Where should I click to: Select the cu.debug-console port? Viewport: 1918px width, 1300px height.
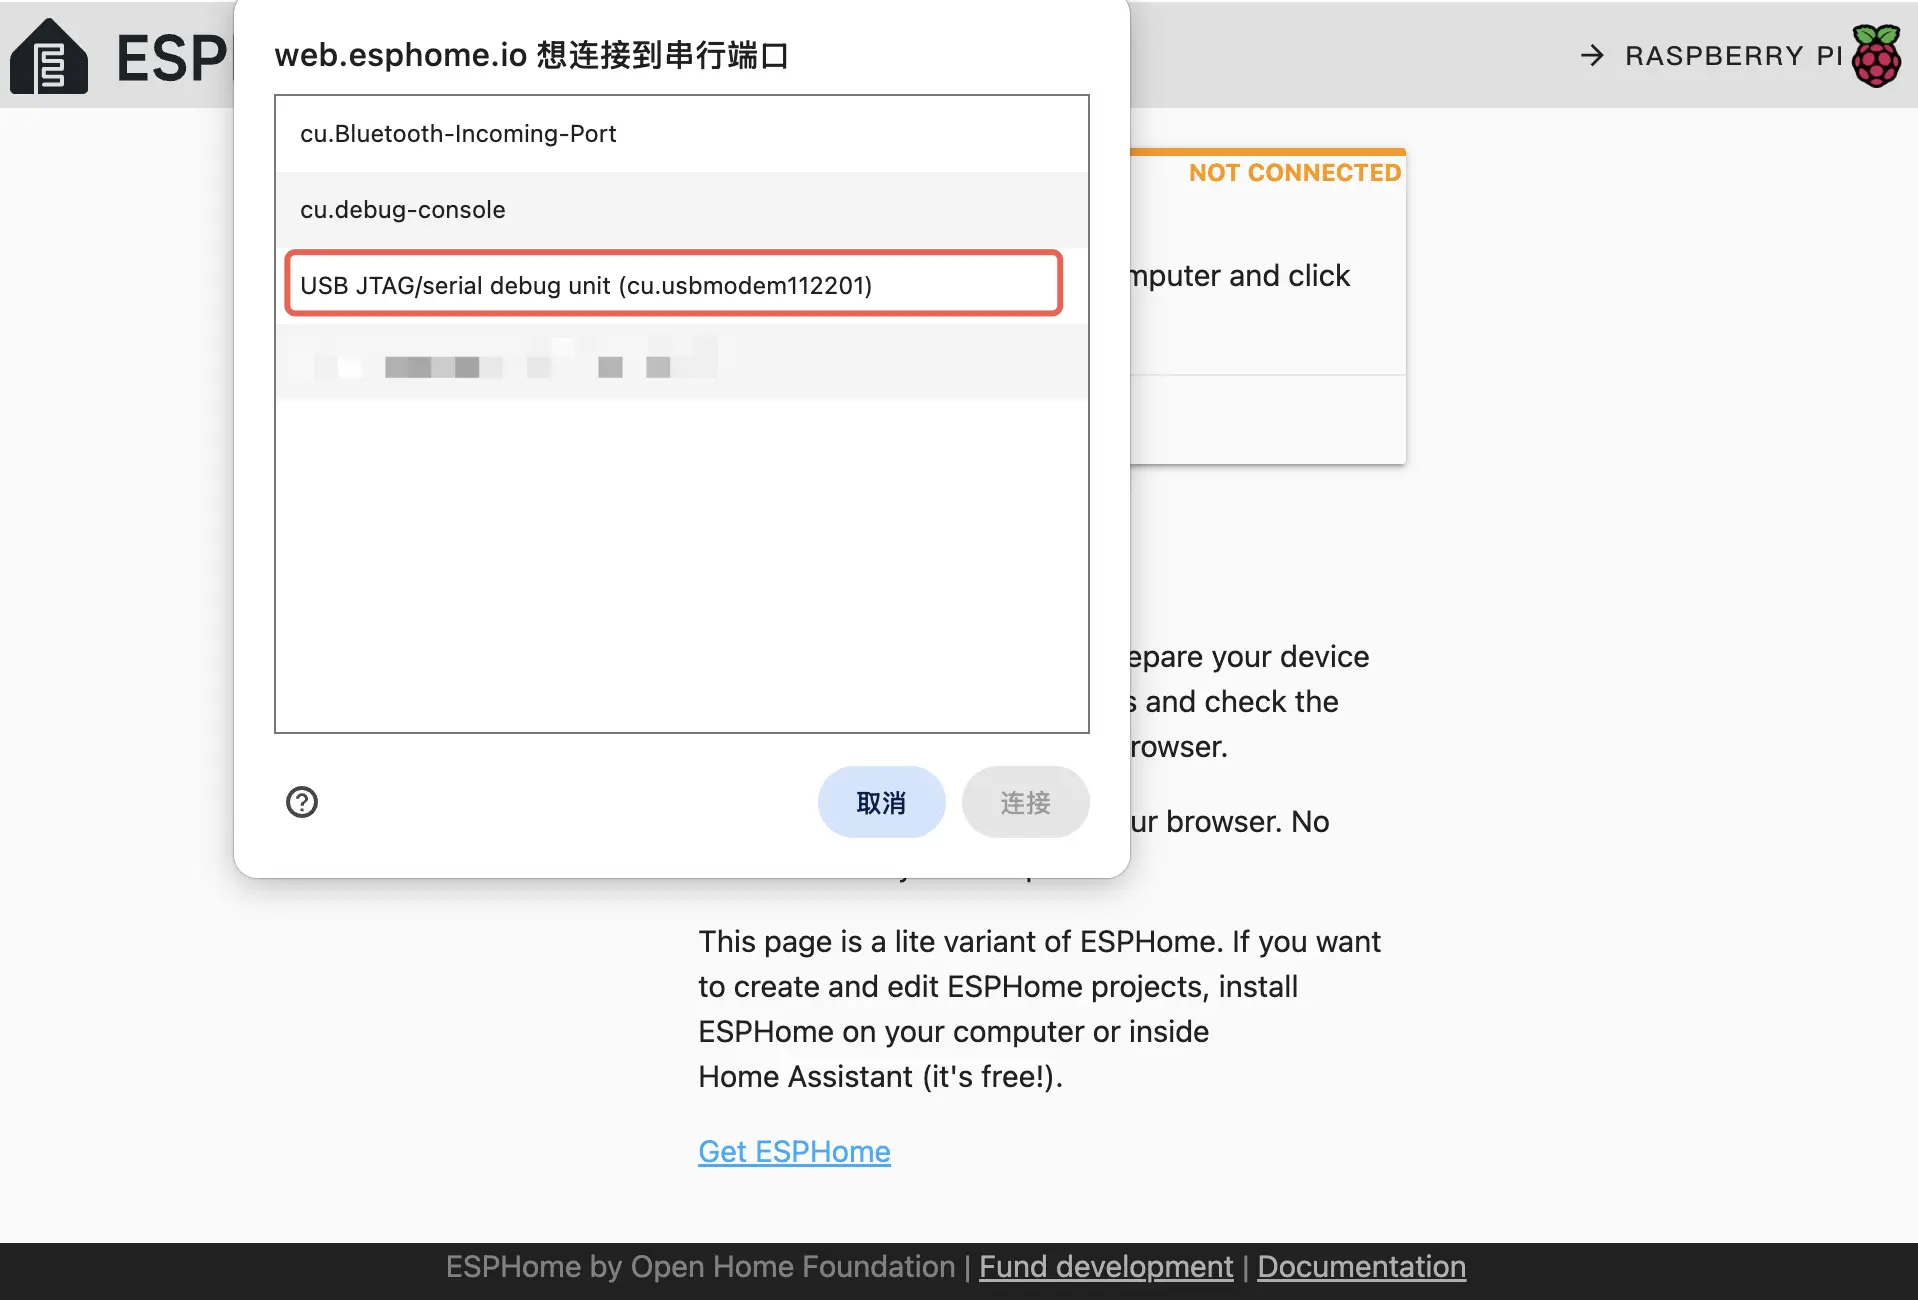coord(403,210)
